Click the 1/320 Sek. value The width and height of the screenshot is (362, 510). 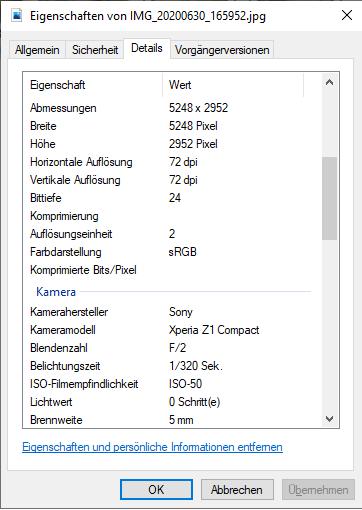click(196, 366)
